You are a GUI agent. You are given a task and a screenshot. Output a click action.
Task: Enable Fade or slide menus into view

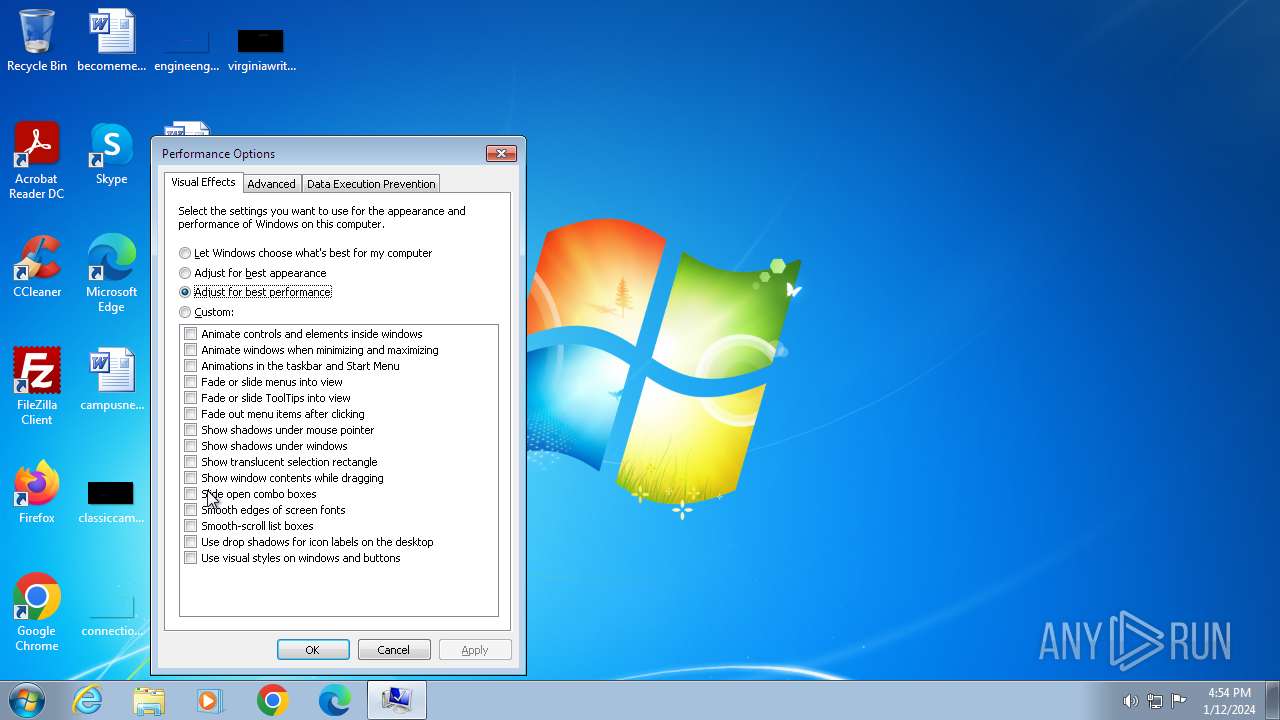(x=191, y=382)
